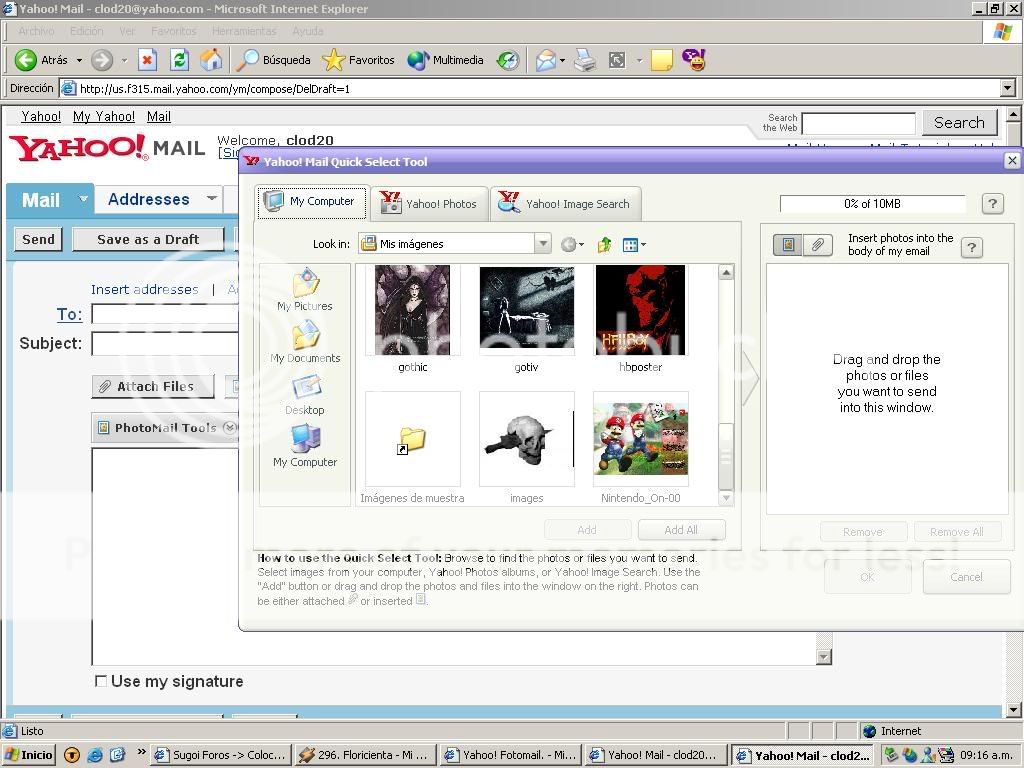Expand PhotoMail Tools chevron
1024x768 pixels.
(x=229, y=428)
